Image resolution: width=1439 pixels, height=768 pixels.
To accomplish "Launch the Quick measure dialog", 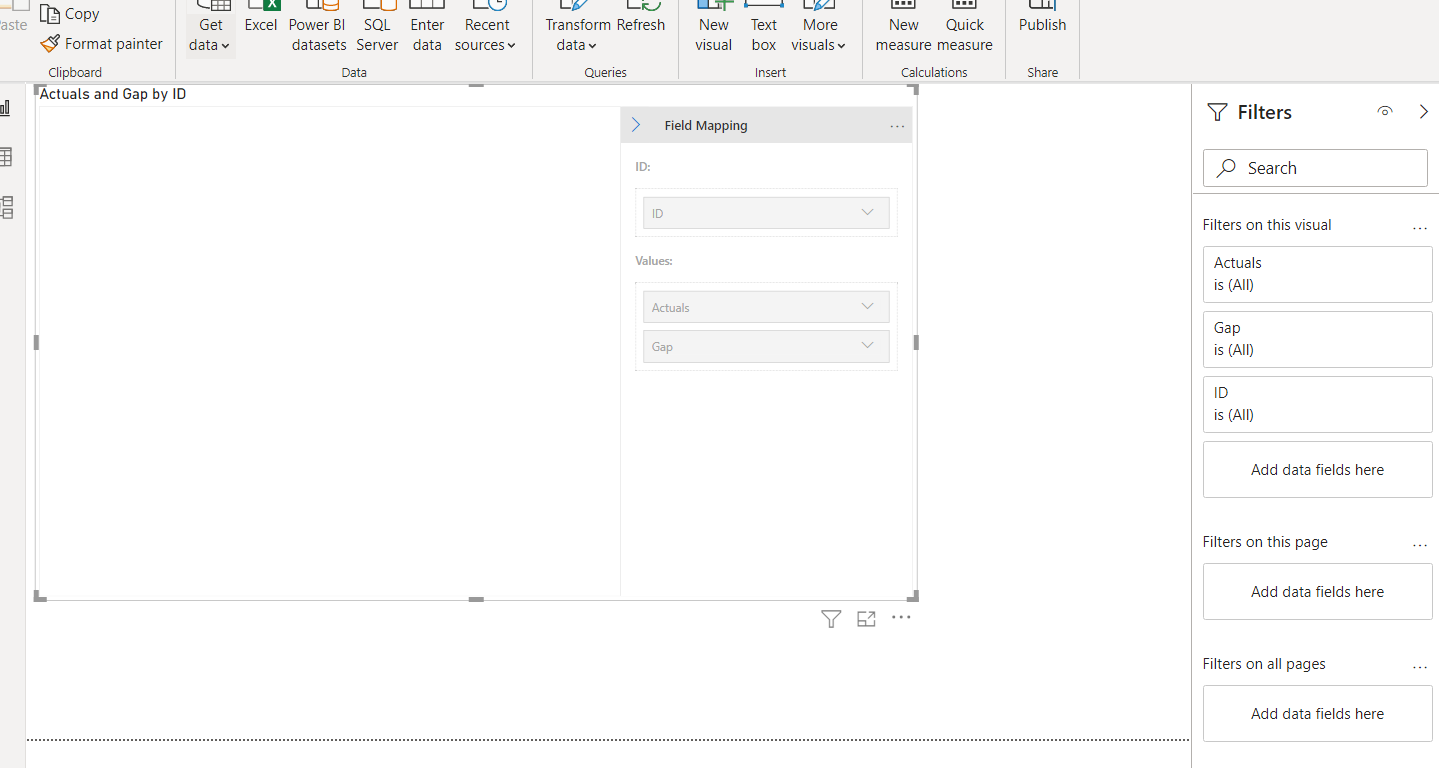I will (965, 28).
